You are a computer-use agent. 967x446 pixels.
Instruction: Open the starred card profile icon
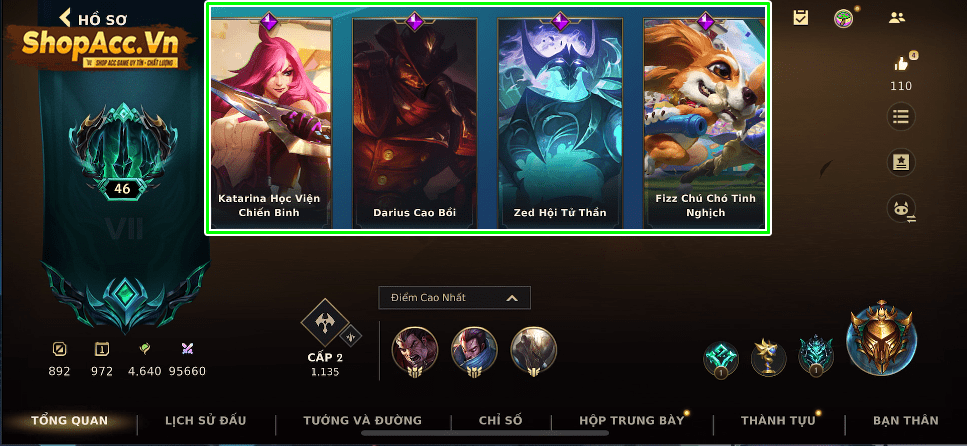(901, 162)
